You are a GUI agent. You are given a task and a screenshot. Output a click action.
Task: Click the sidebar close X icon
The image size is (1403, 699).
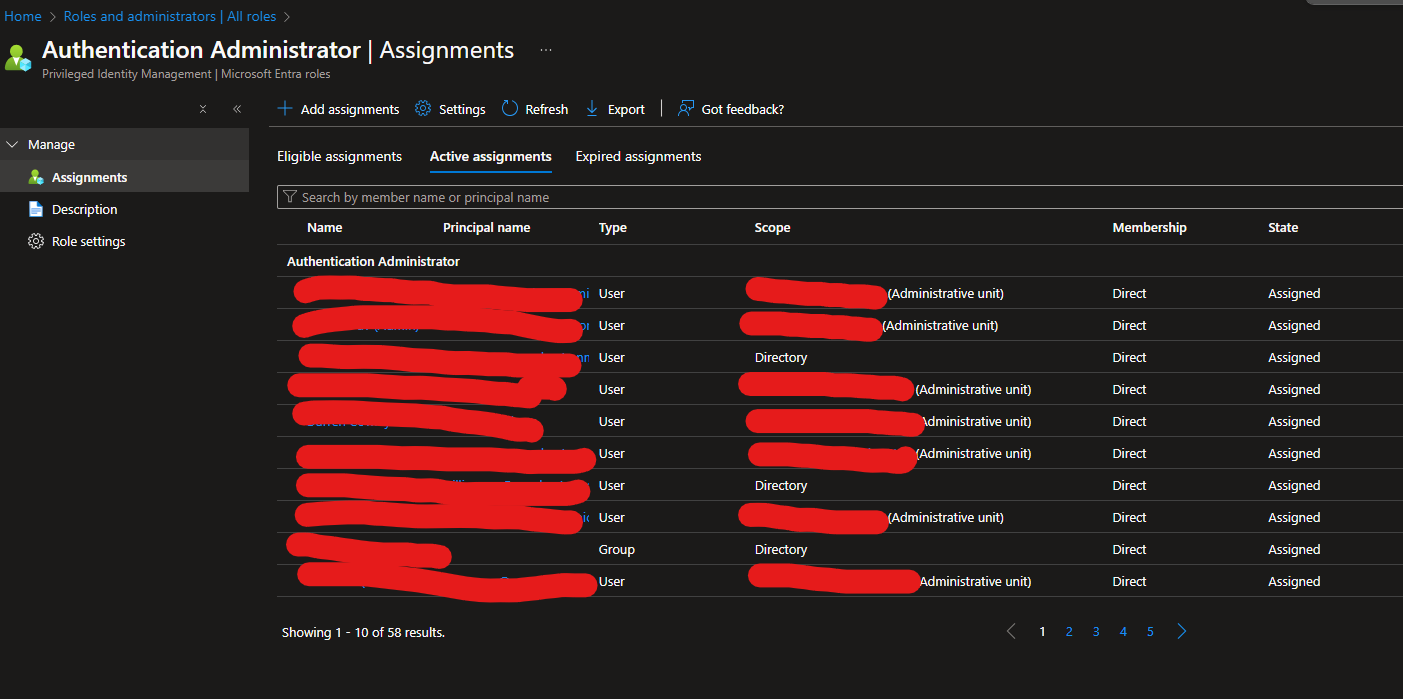tap(203, 109)
